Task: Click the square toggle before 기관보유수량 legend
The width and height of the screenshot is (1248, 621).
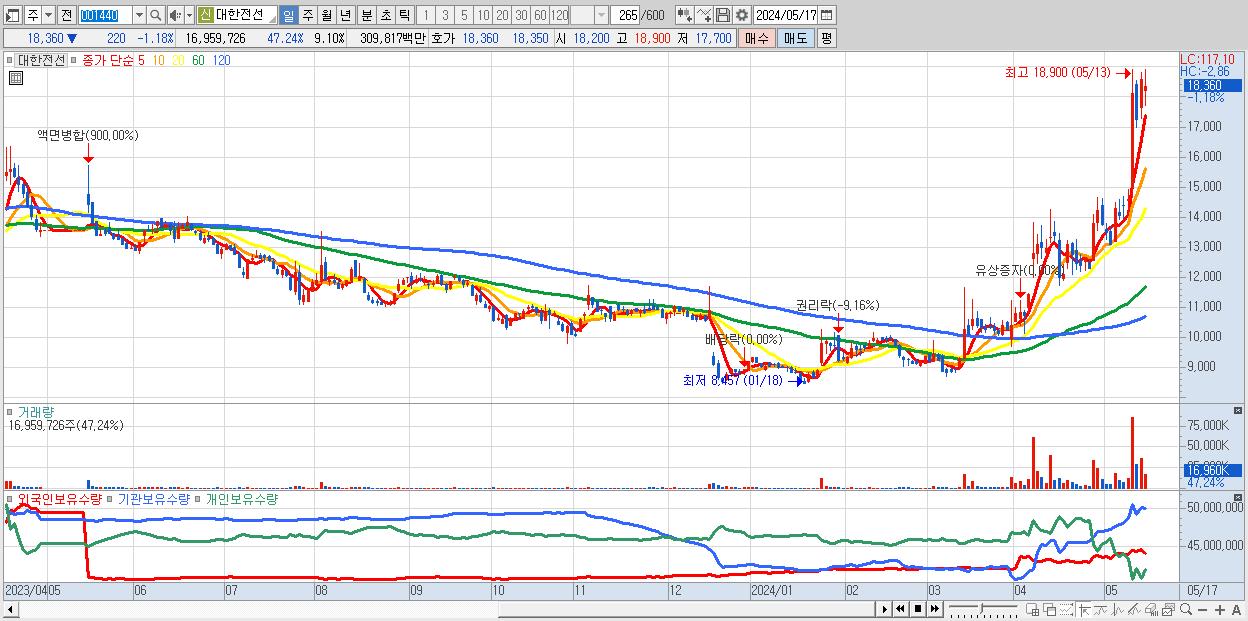Action: point(111,498)
